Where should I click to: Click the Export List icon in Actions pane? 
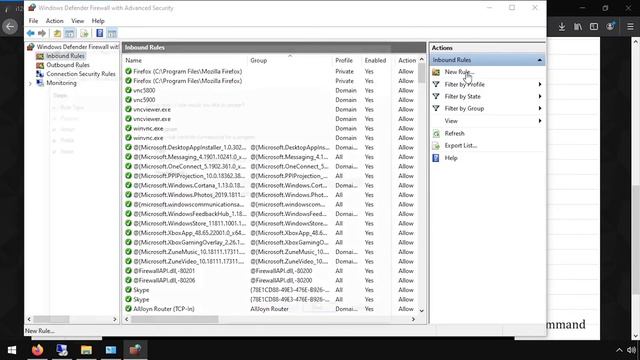pos(436,145)
